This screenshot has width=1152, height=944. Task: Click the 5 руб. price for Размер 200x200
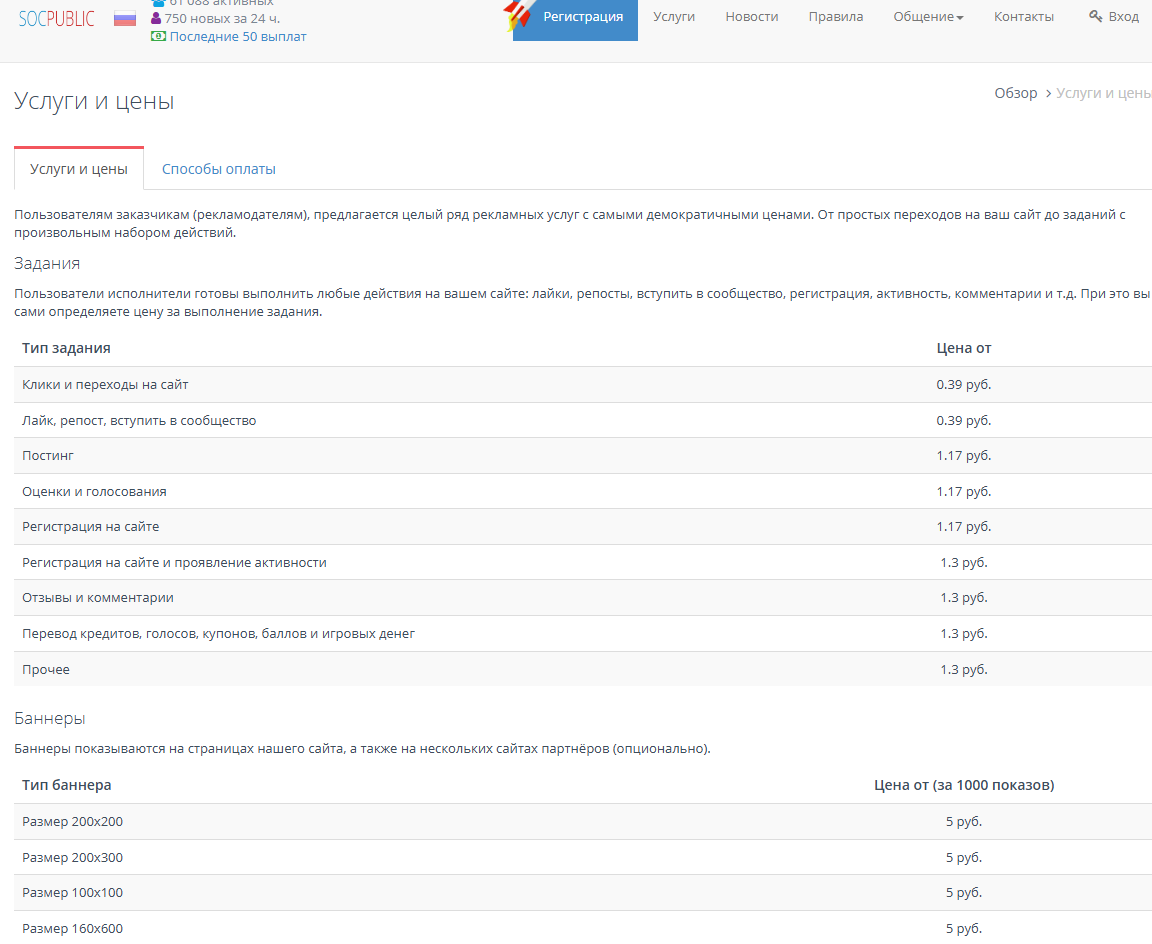click(963, 821)
